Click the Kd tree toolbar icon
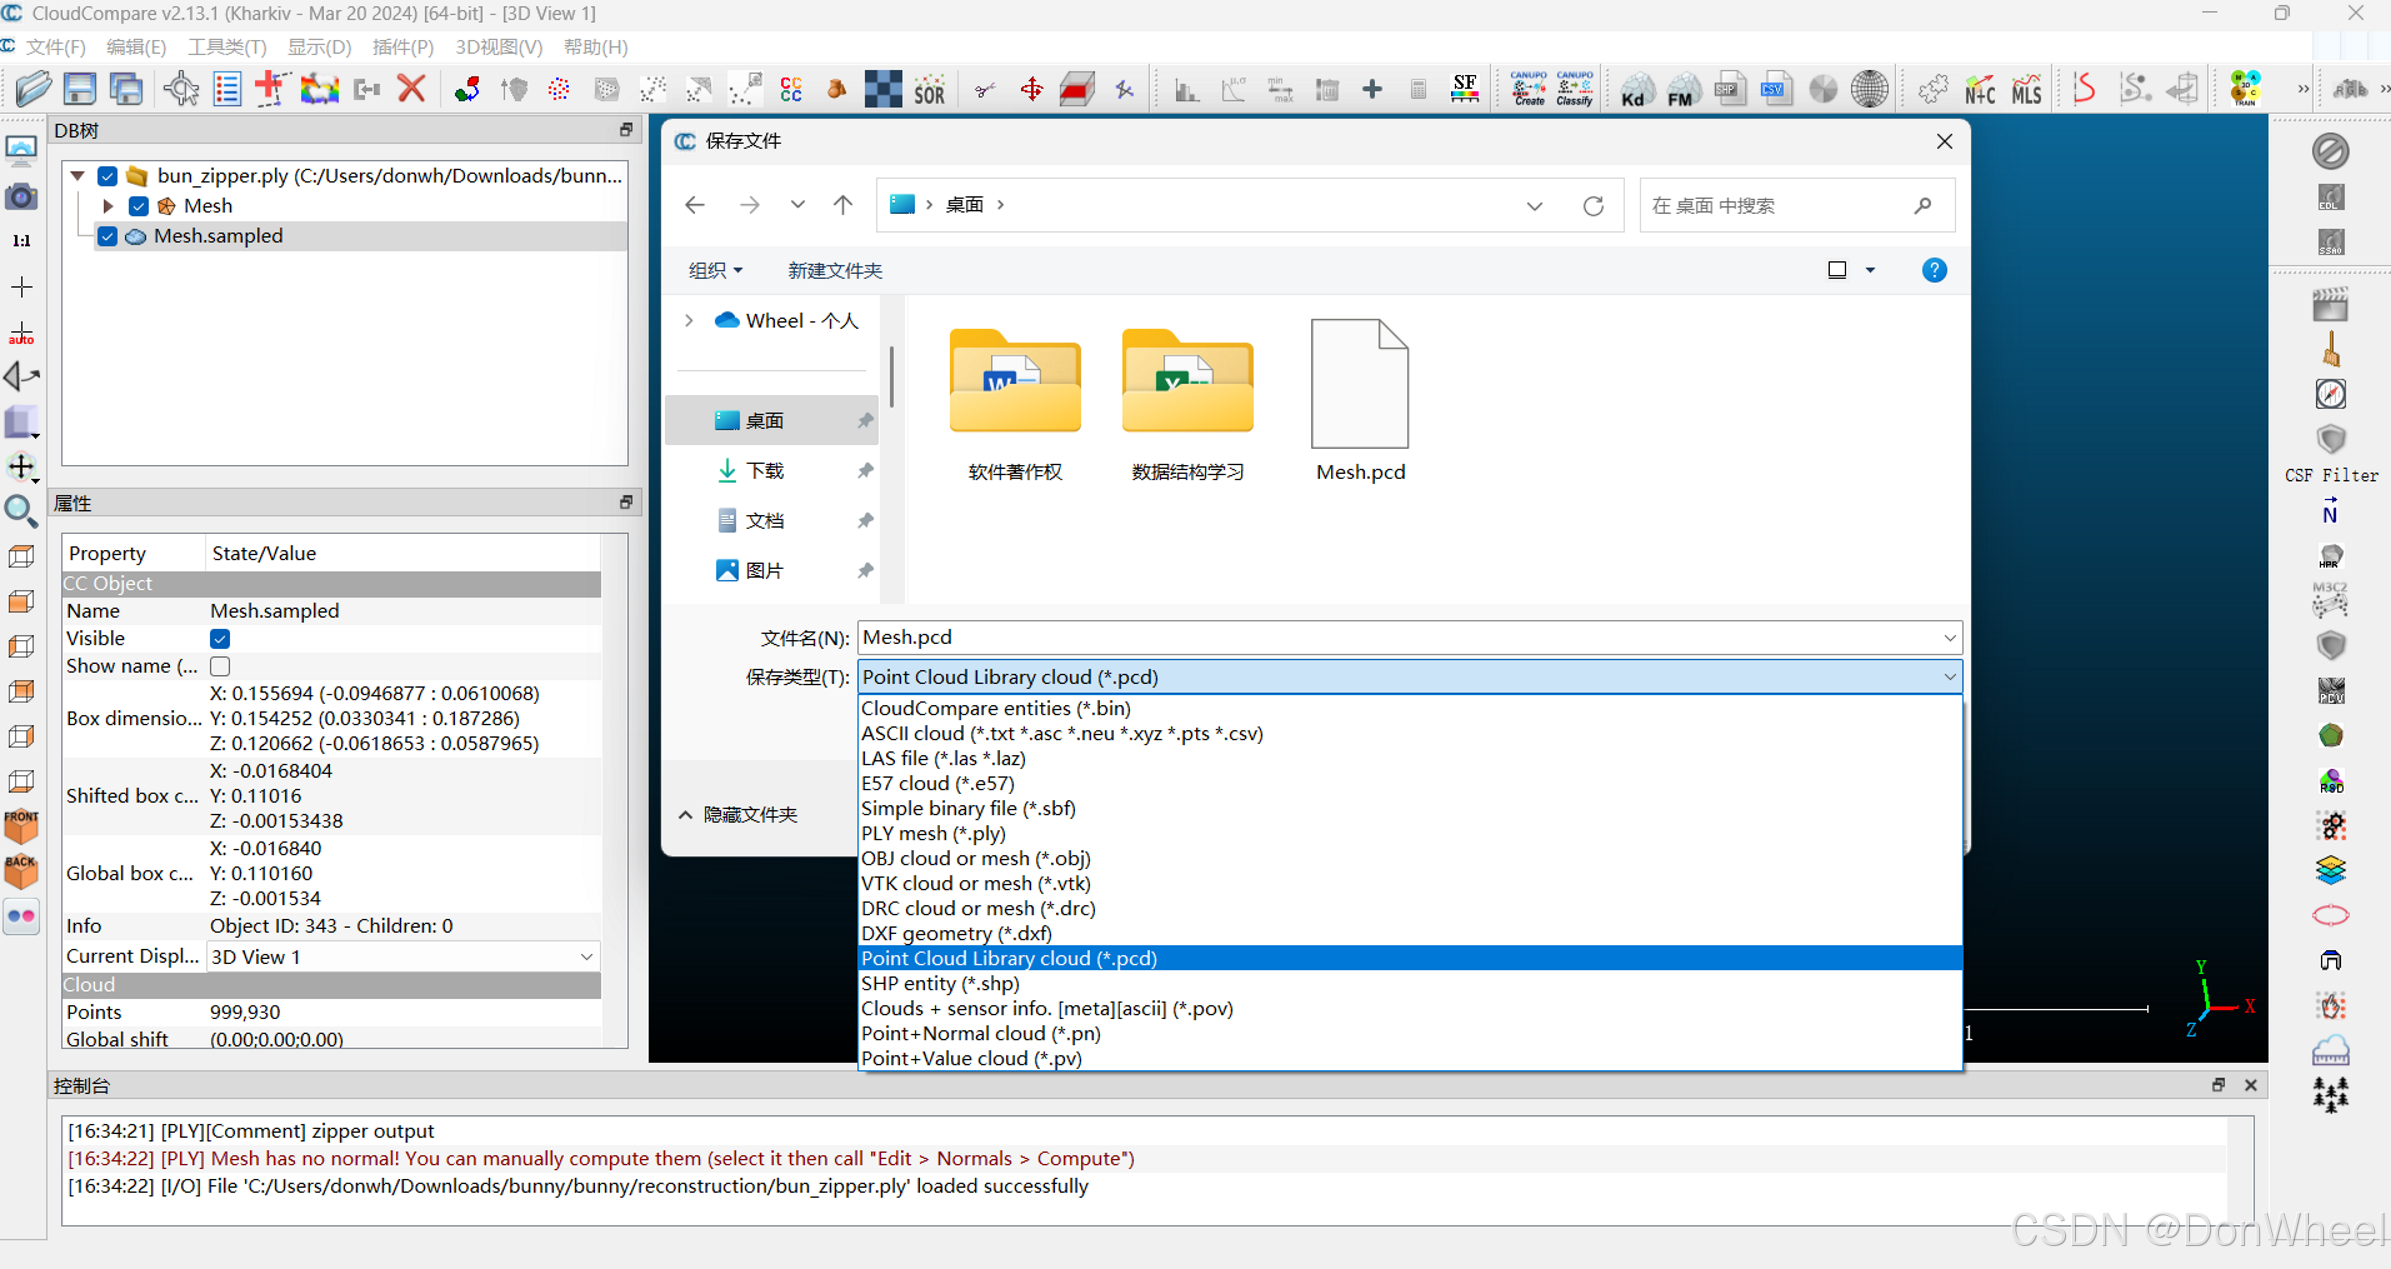The width and height of the screenshot is (2391, 1269). tap(1636, 90)
